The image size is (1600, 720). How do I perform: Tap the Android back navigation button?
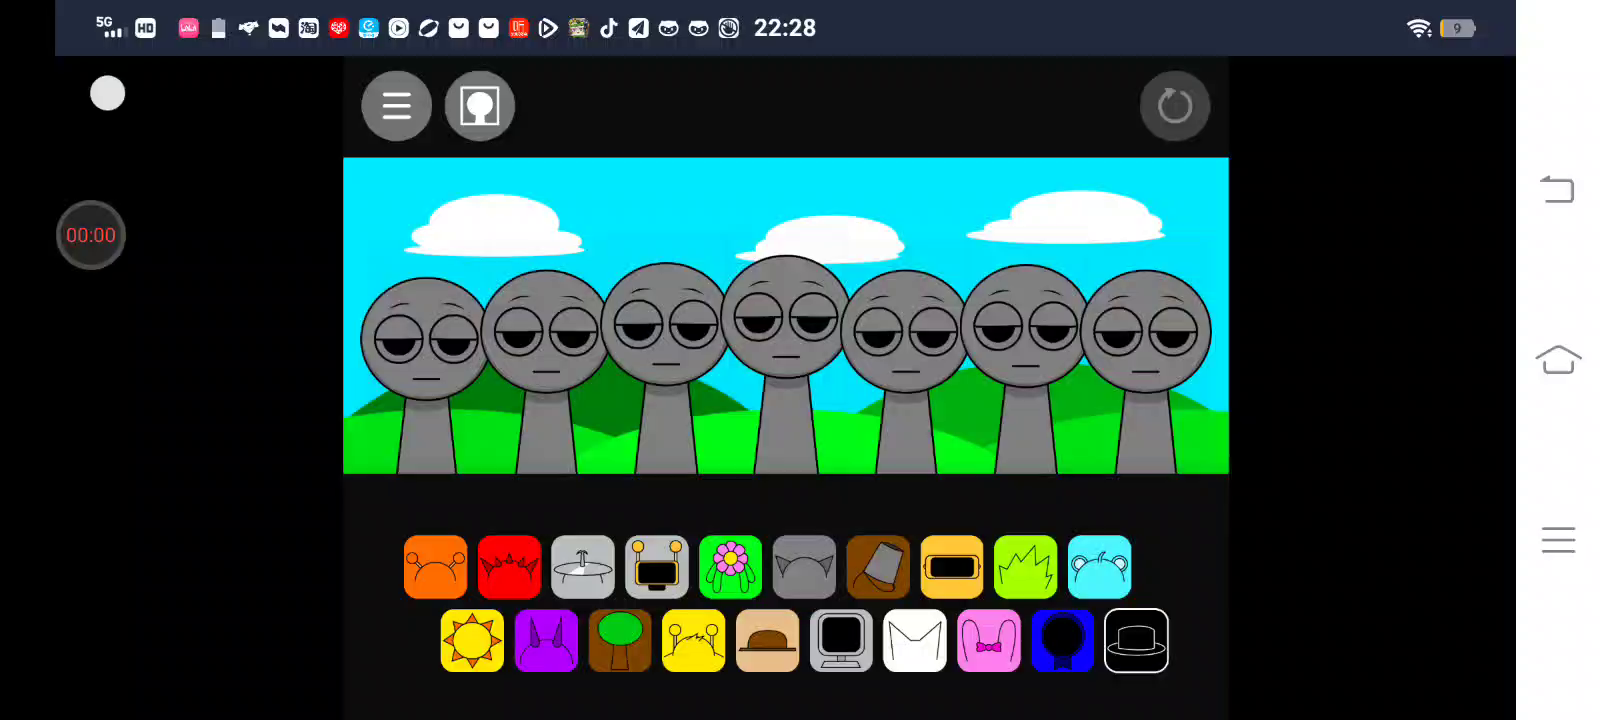pos(1558,188)
